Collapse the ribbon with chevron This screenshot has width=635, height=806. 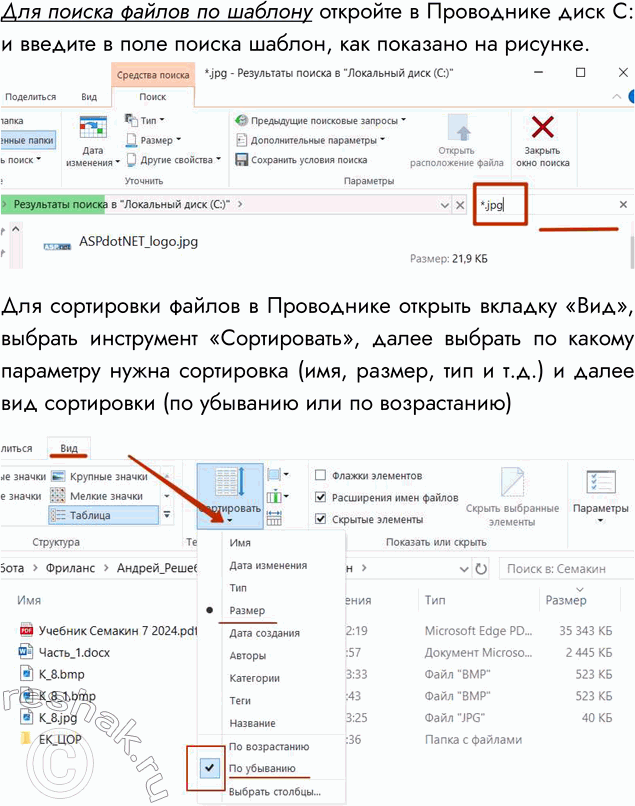(x=616, y=97)
